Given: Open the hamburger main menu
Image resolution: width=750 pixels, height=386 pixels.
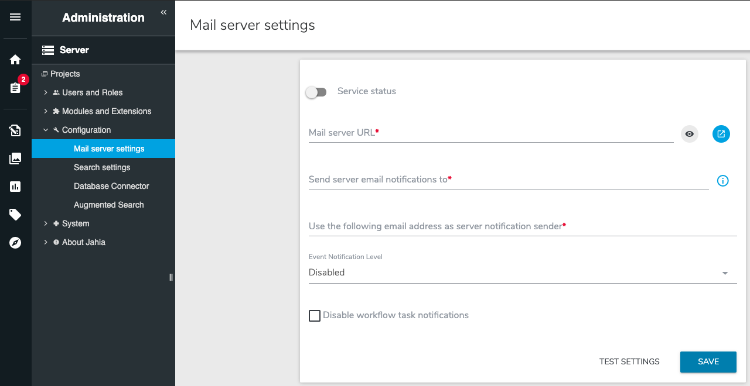Looking at the screenshot, I should coord(15,17).
